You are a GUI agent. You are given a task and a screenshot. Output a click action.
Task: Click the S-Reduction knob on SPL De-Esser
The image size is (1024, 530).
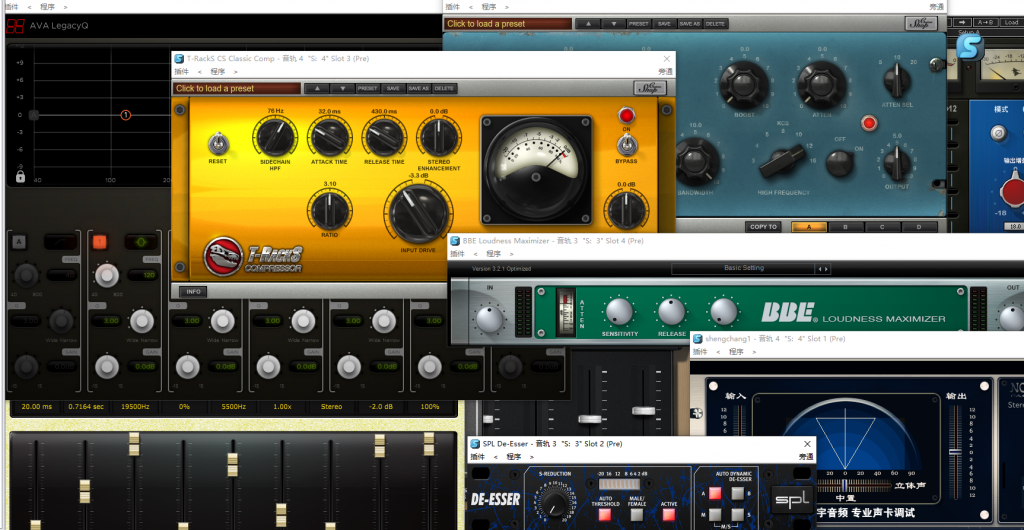coord(555,502)
